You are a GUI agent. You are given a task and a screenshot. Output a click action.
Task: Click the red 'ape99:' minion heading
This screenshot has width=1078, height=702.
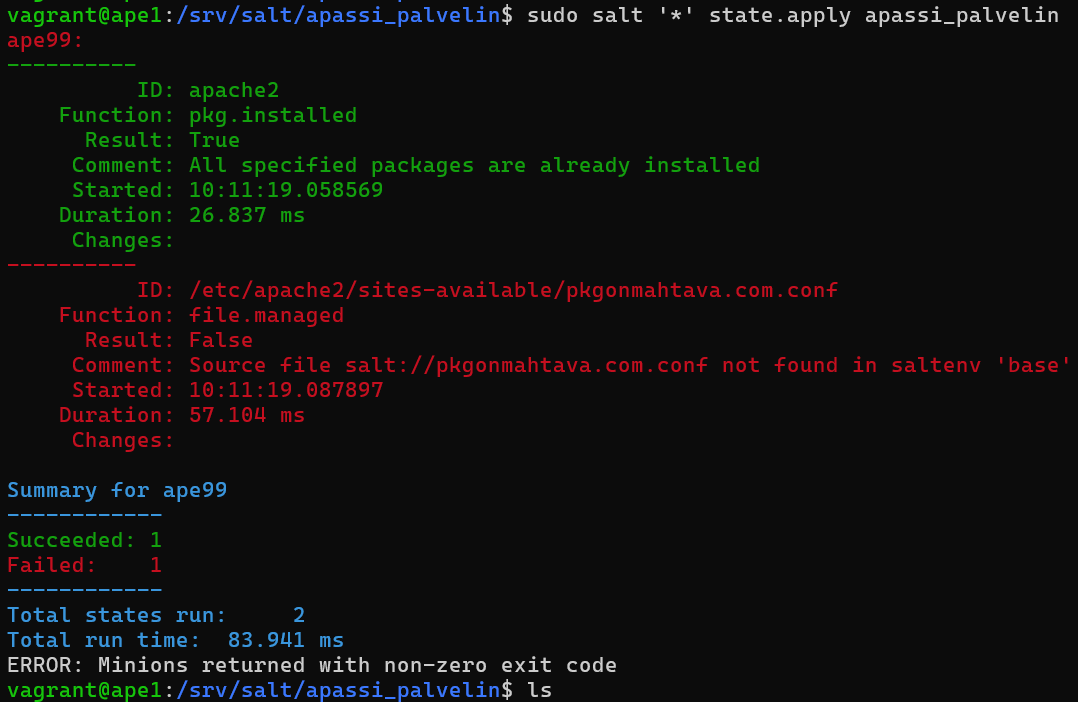point(45,40)
